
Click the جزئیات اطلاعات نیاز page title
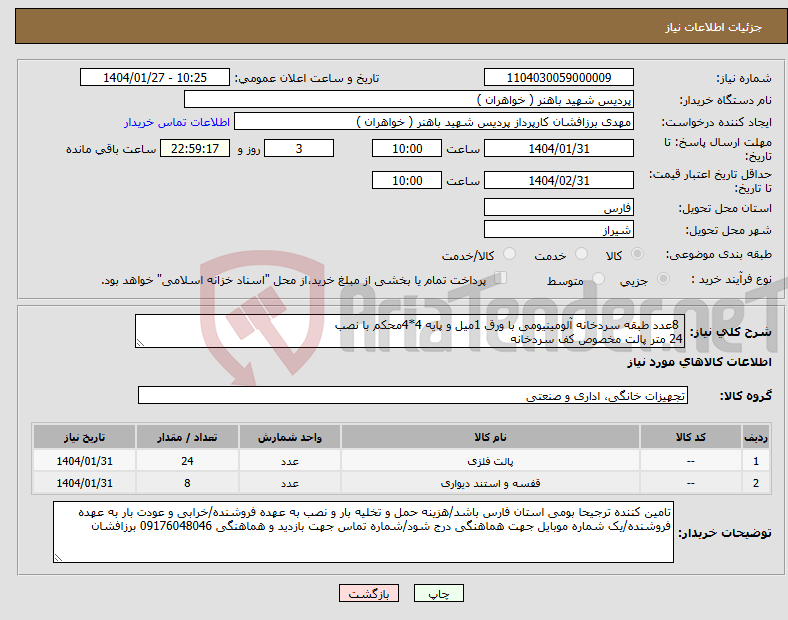pos(714,27)
